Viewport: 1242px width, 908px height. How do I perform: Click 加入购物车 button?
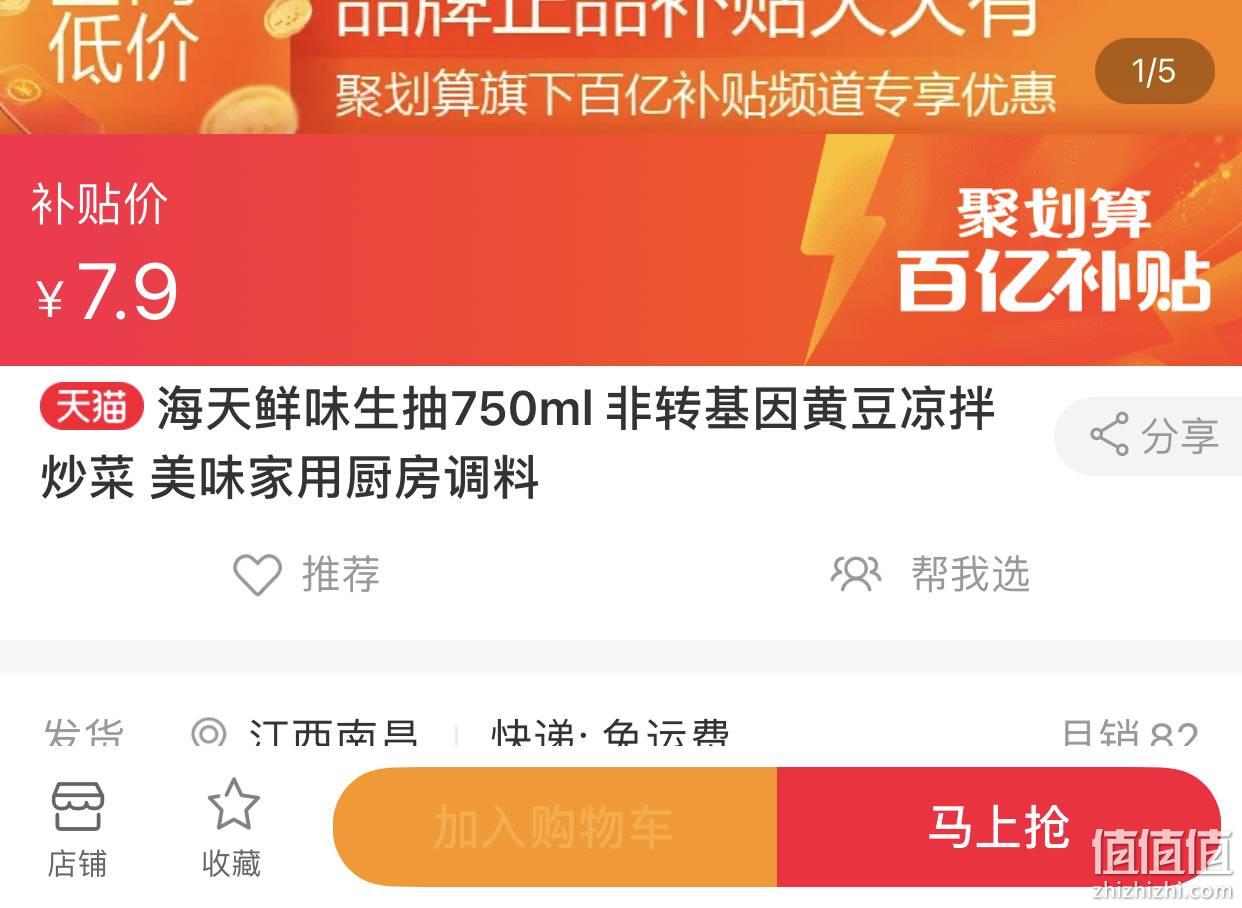coord(555,827)
